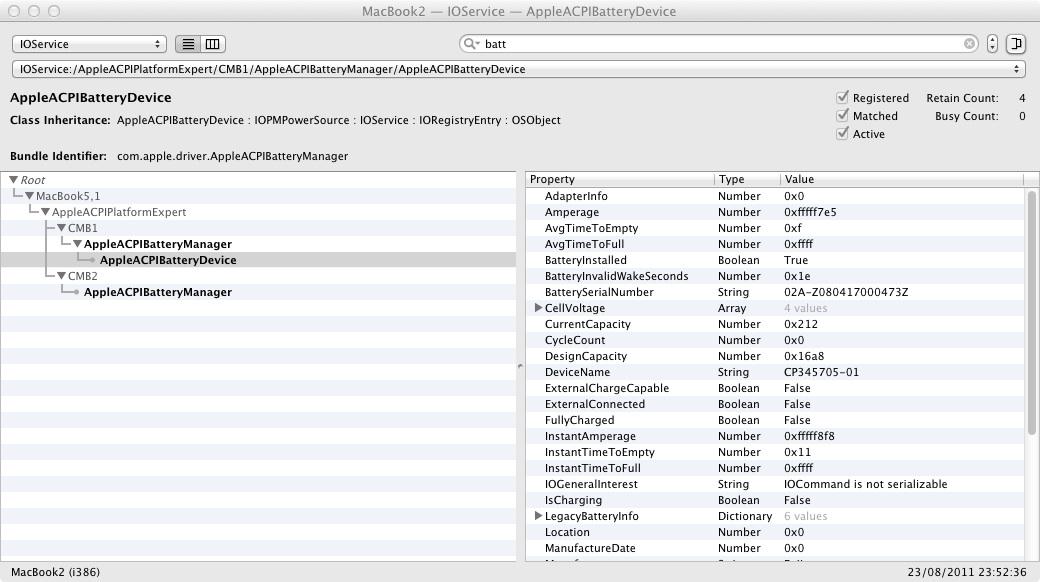Click the property table vertical scrollbar
The height and width of the screenshot is (582, 1040).
pyautogui.click(x=1032, y=312)
